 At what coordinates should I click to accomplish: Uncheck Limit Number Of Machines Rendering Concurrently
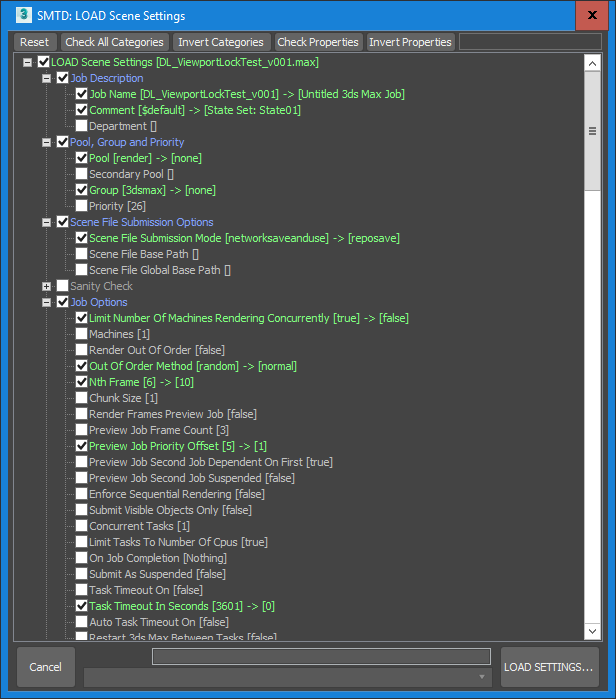pos(82,318)
